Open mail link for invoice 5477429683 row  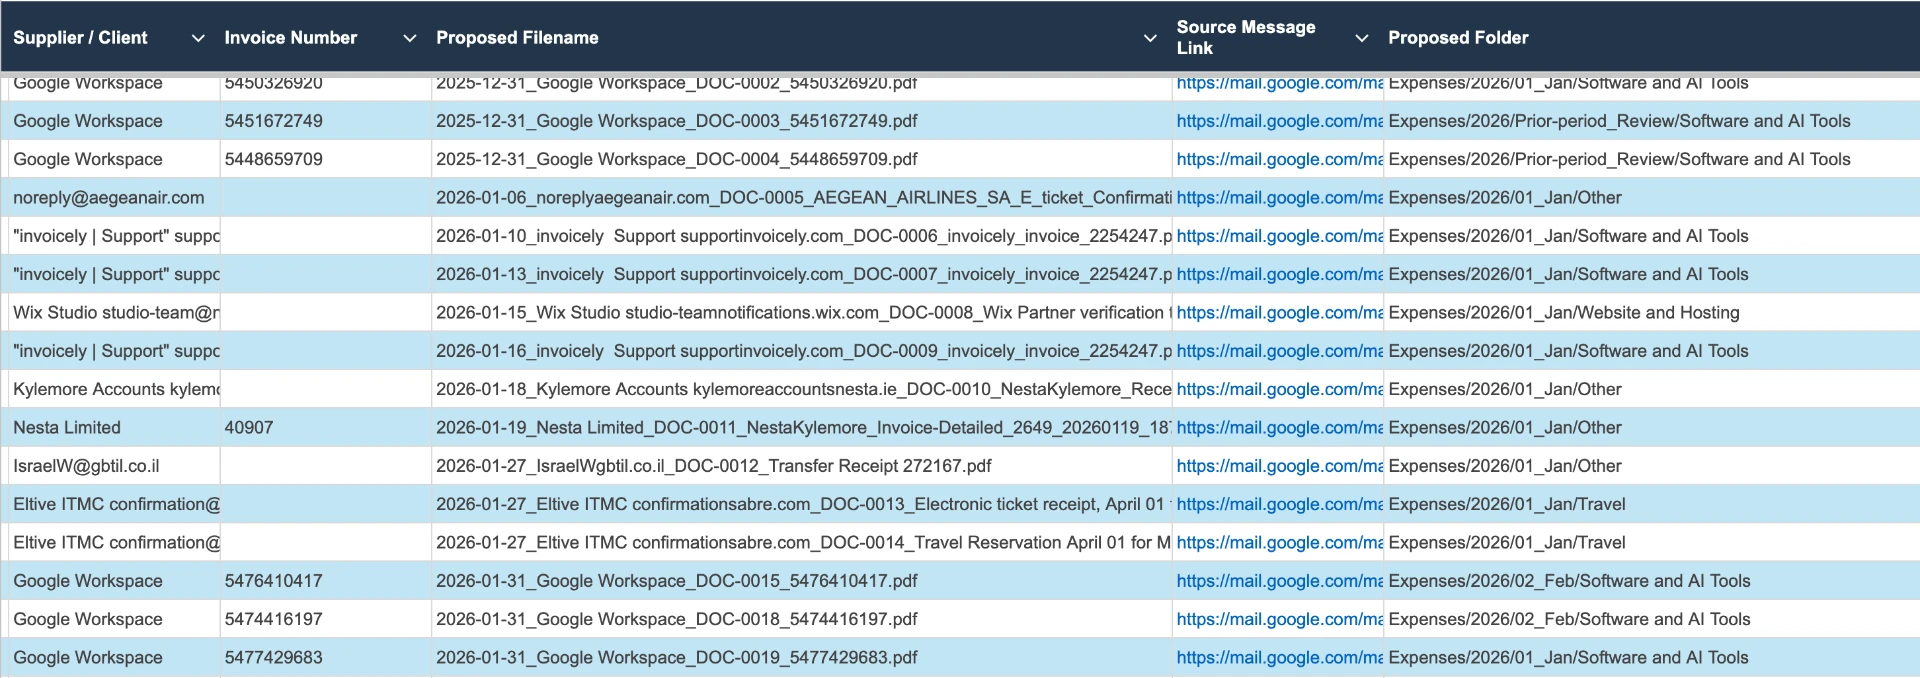(1279, 658)
